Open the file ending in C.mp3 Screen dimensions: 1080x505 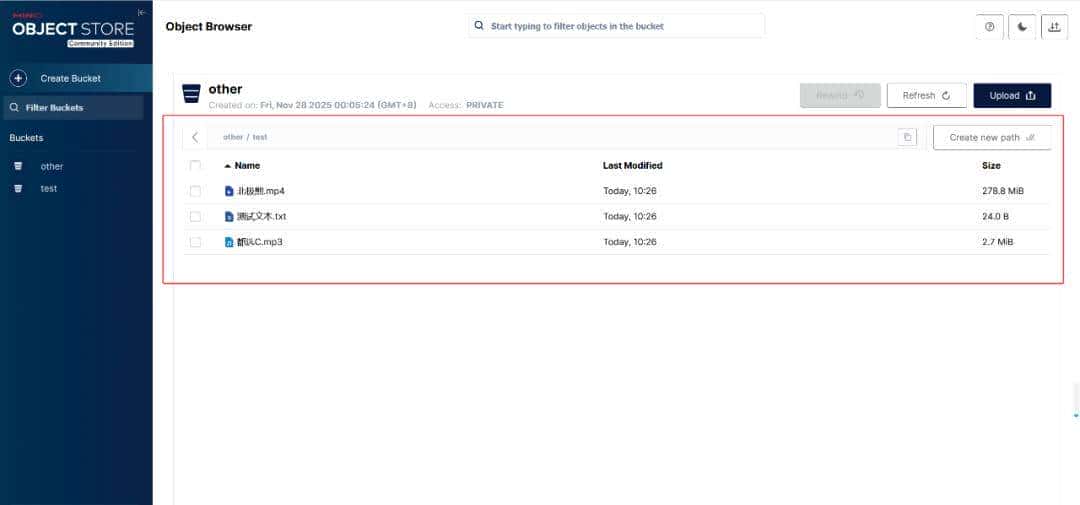(259, 242)
